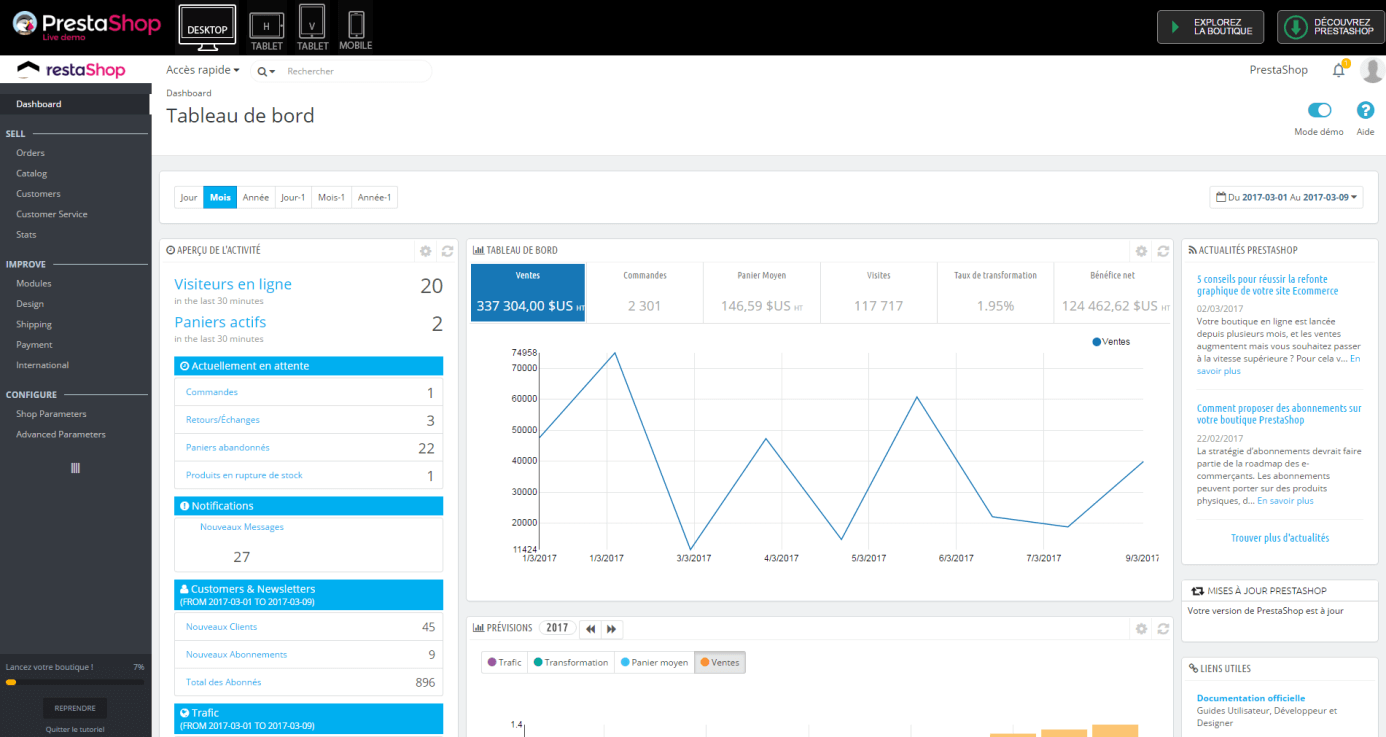Screen dimensions: 1386x737
Task: Select the Année-1 period tab
Action: point(374,198)
